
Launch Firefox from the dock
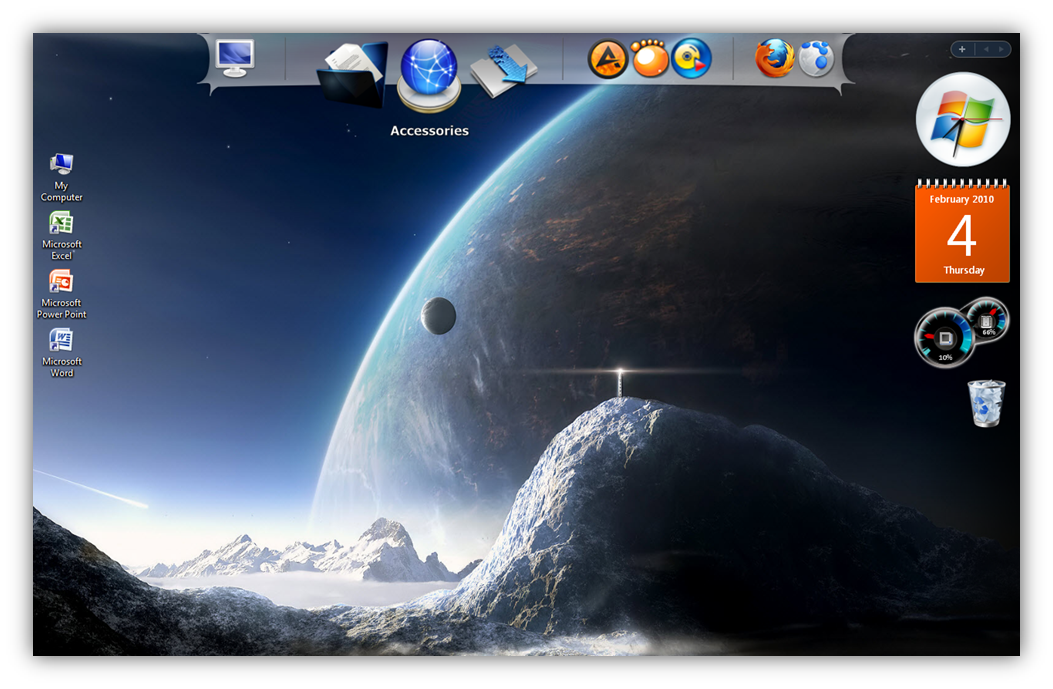click(774, 58)
